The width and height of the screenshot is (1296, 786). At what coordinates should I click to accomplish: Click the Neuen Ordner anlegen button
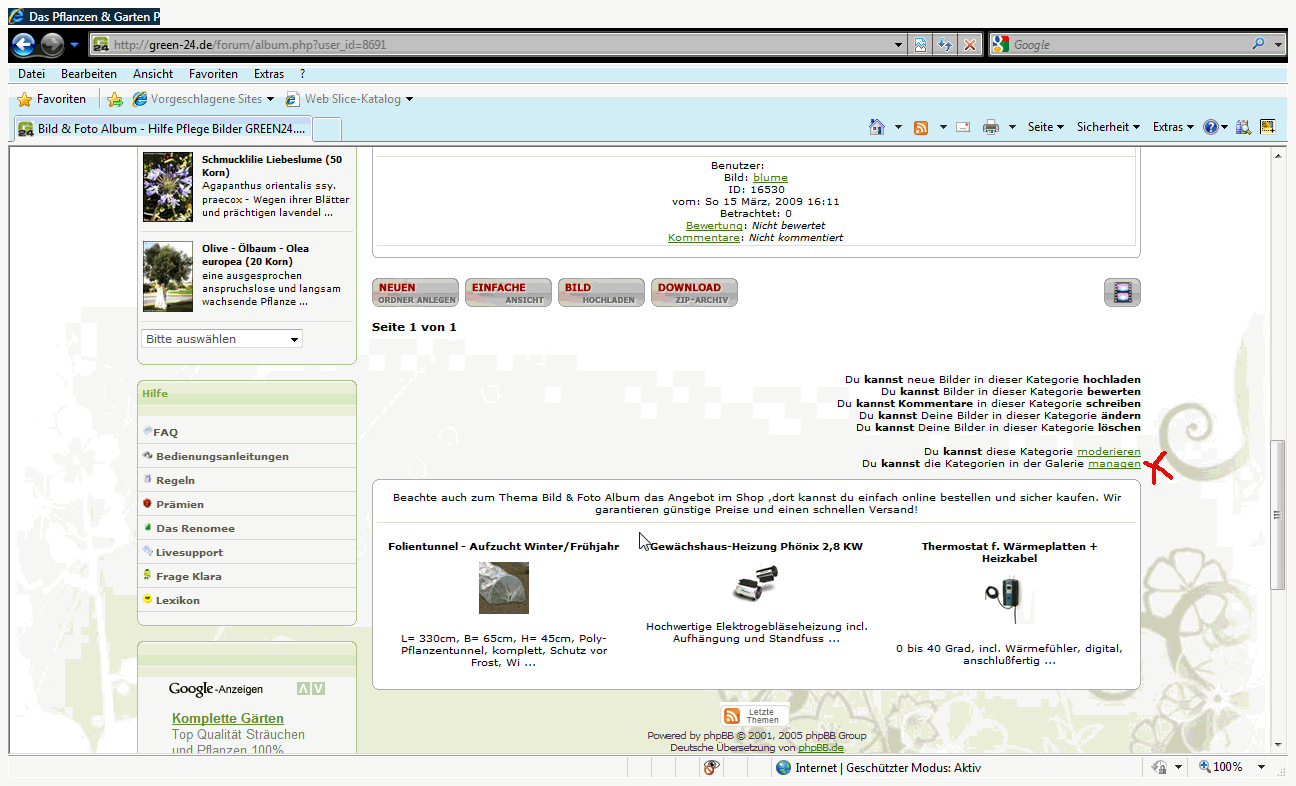point(415,293)
